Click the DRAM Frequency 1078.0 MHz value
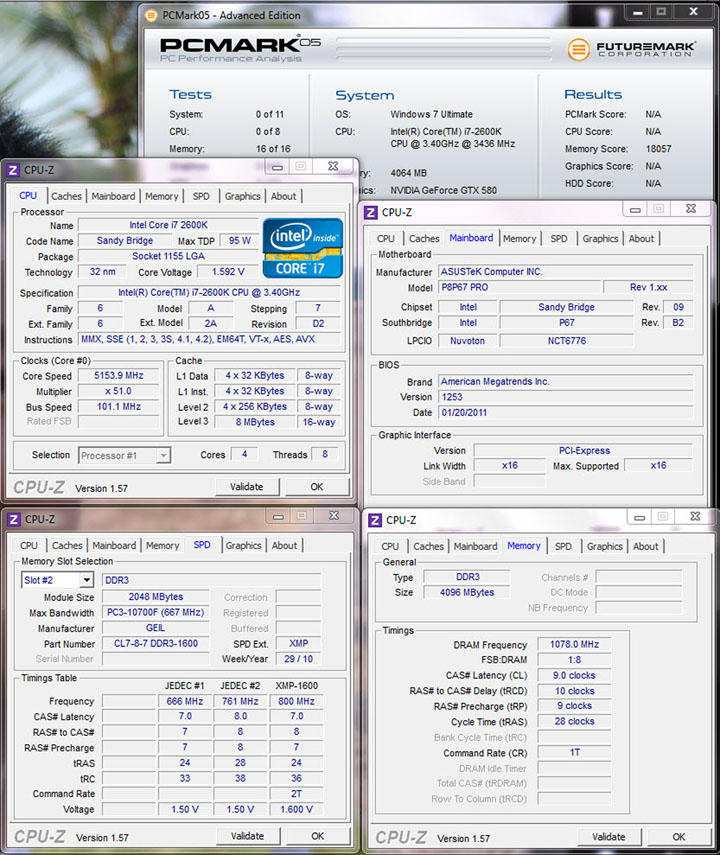Image resolution: width=720 pixels, height=855 pixels. tap(574, 645)
